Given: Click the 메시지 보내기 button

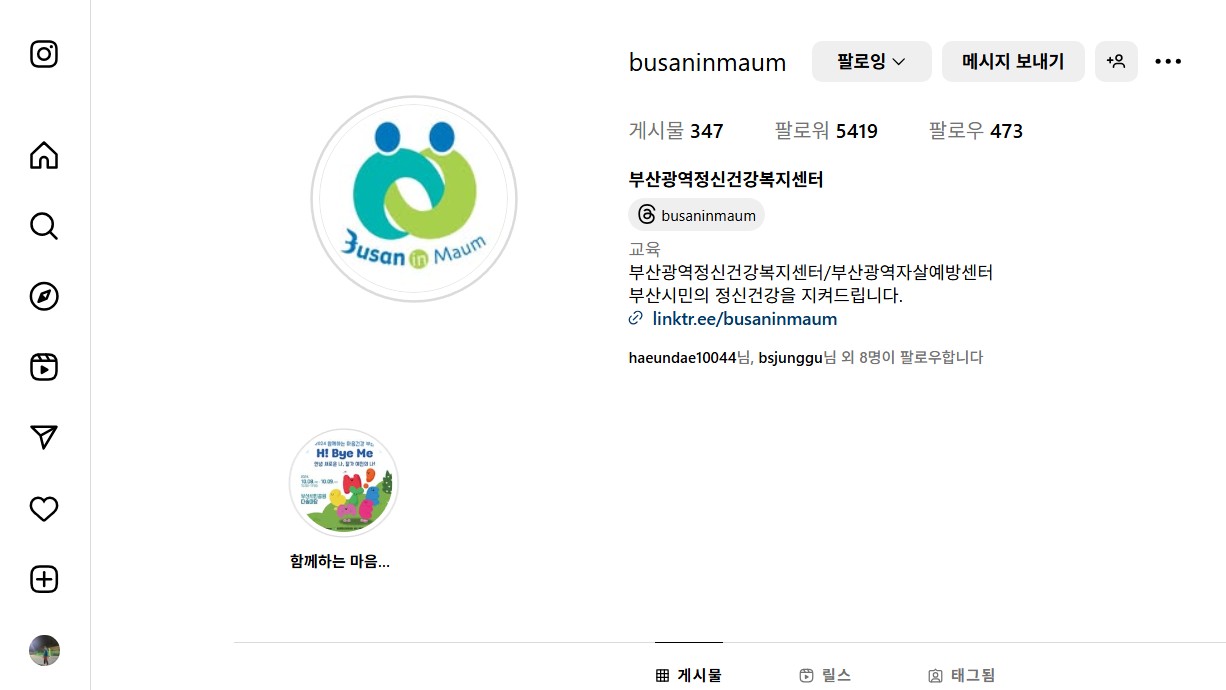Looking at the screenshot, I should click(1013, 61).
